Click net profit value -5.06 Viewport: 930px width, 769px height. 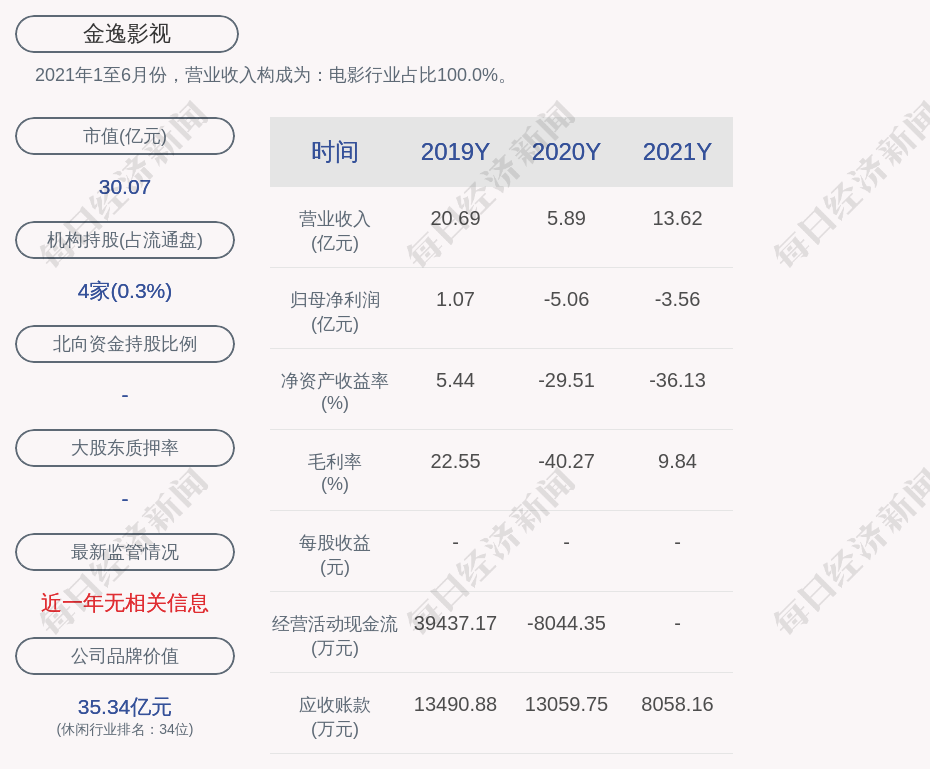pyautogui.click(x=566, y=299)
